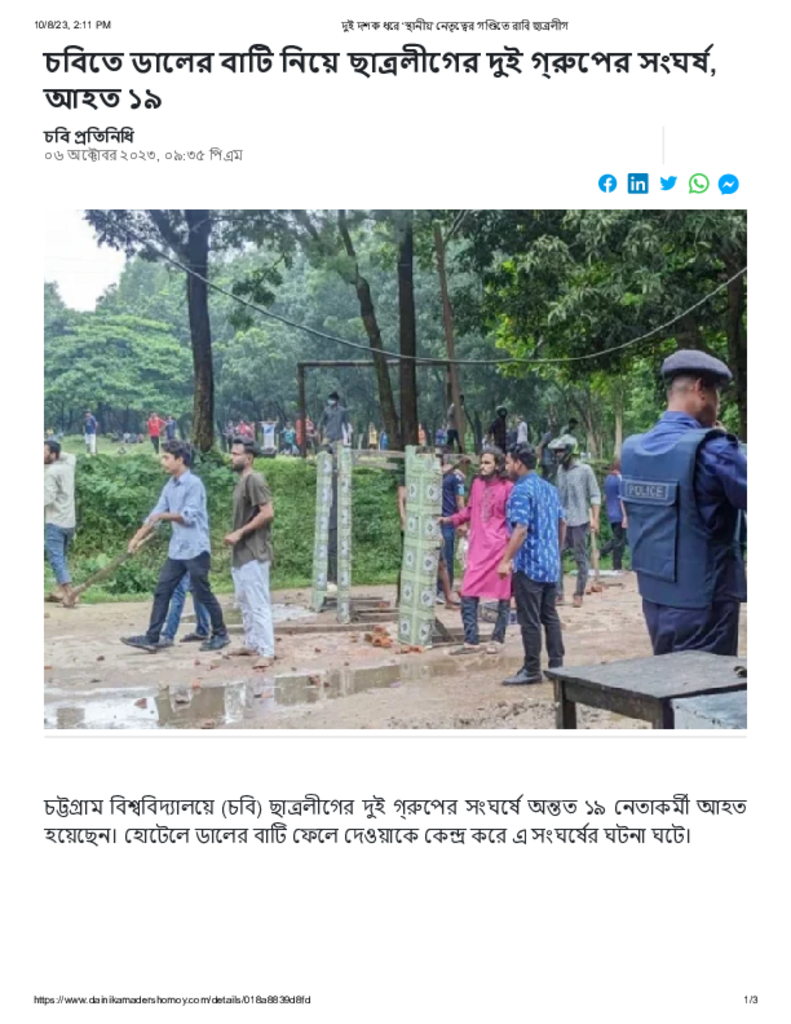The width and height of the screenshot is (791, 1024).
Task: Click the man in pink kurta
Action: click(484, 549)
